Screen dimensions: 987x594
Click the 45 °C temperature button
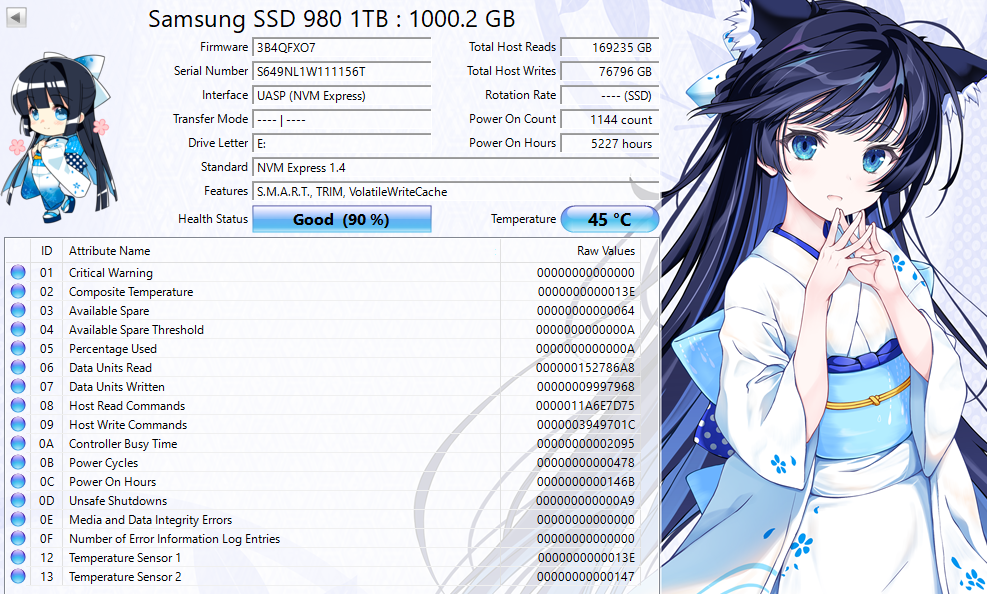tap(609, 219)
